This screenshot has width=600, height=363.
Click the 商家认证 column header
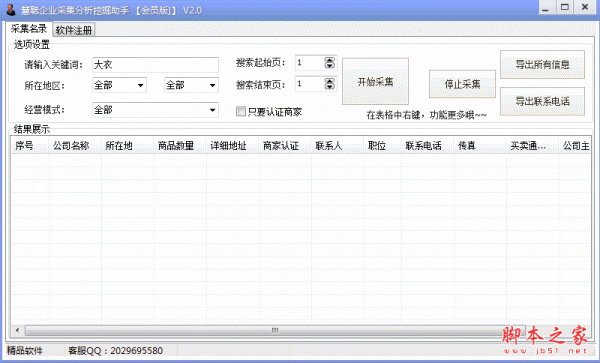[x=285, y=145]
